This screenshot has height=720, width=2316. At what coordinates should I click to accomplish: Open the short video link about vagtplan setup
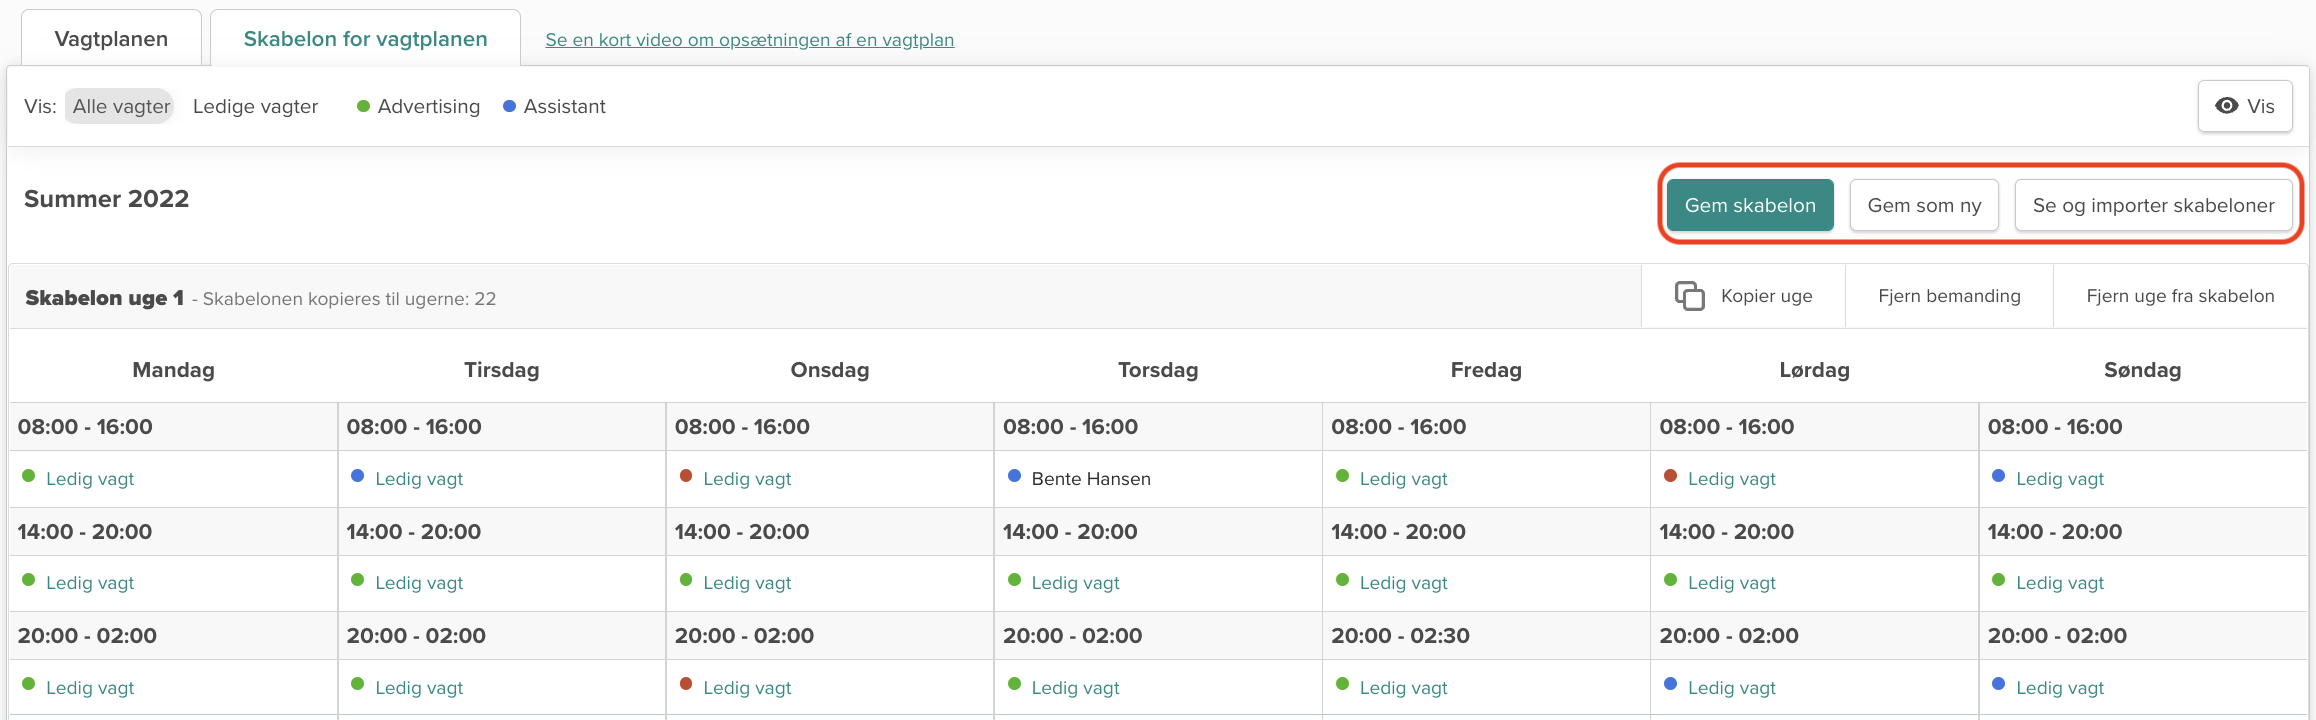[749, 40]
